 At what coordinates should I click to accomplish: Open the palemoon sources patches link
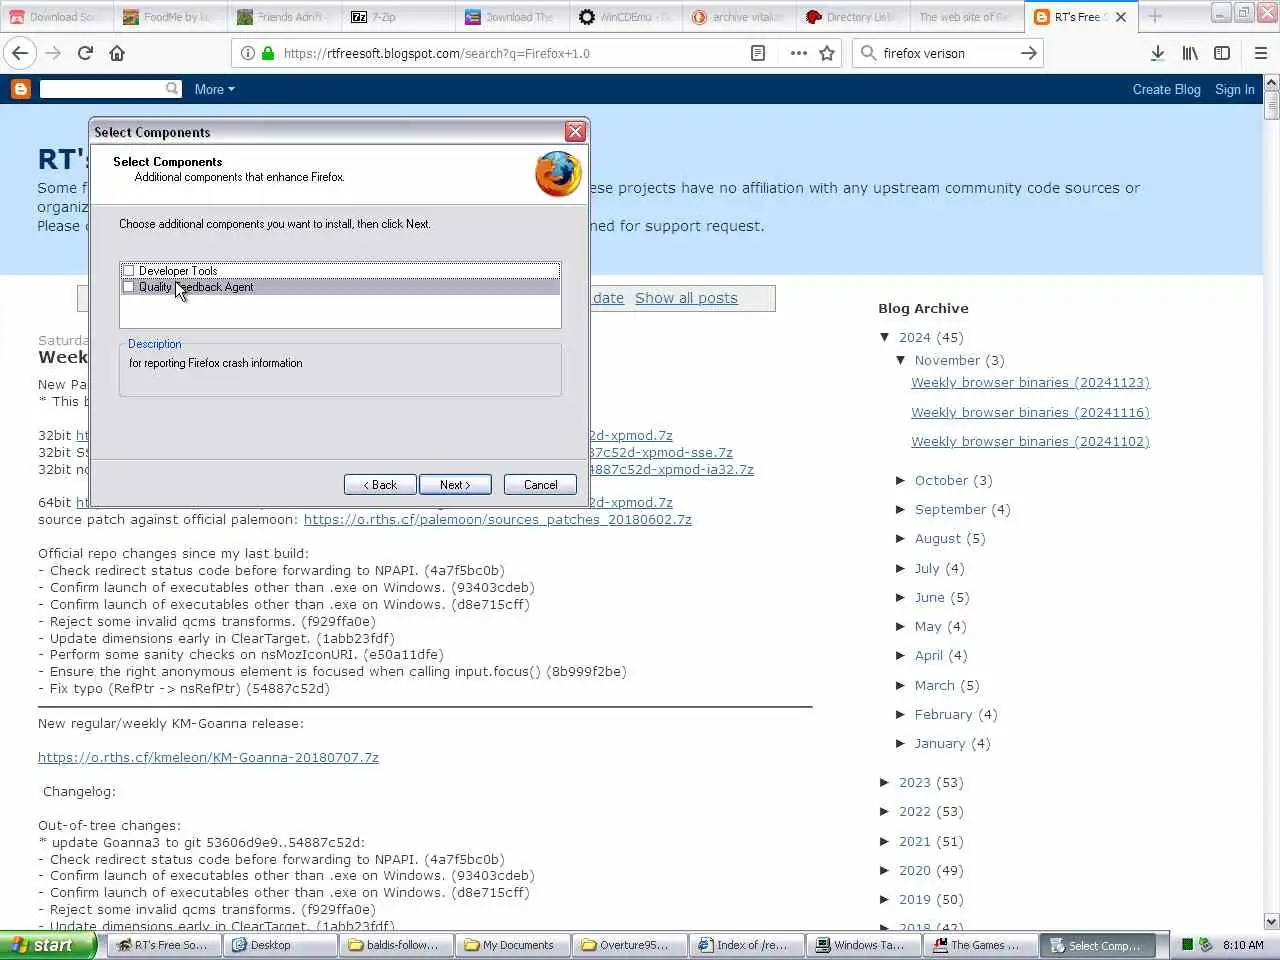point(498,519)
